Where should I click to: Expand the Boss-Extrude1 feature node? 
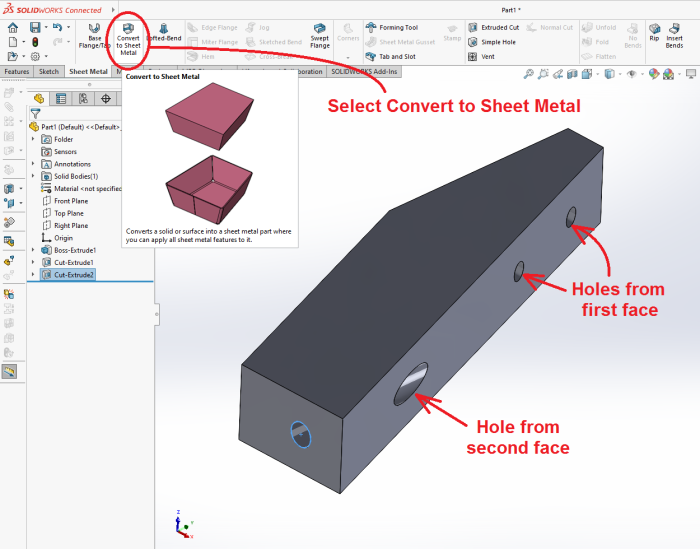pyautogui.click(x=33, y=249)
